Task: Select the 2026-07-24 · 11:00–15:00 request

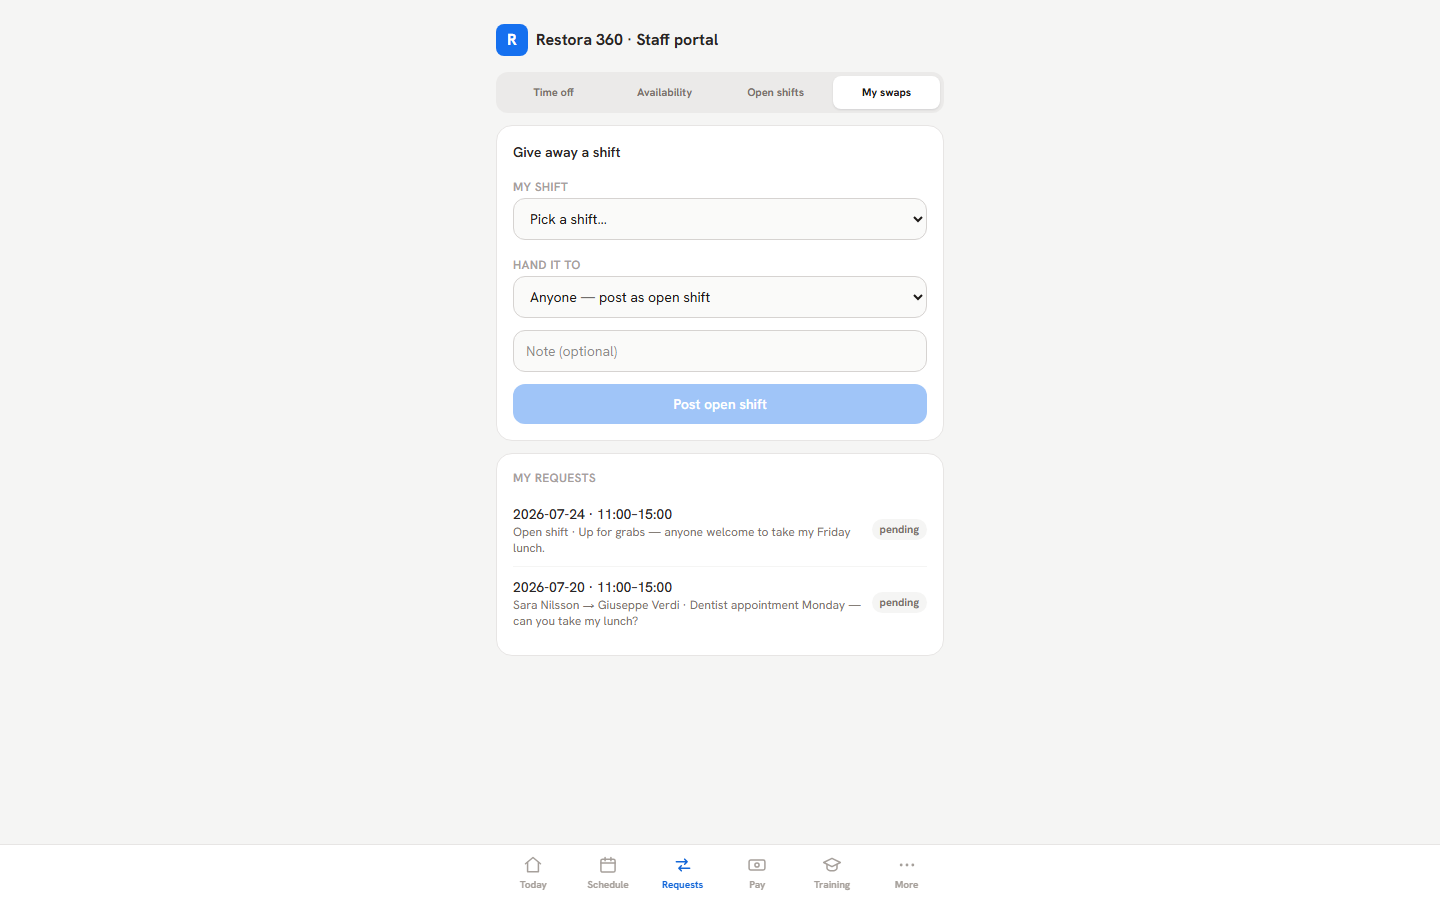Action: pos(720,530)
